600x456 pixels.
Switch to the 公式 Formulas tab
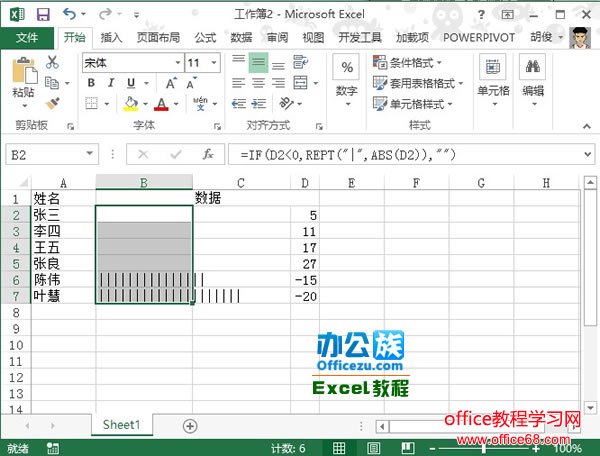point(205,37)
